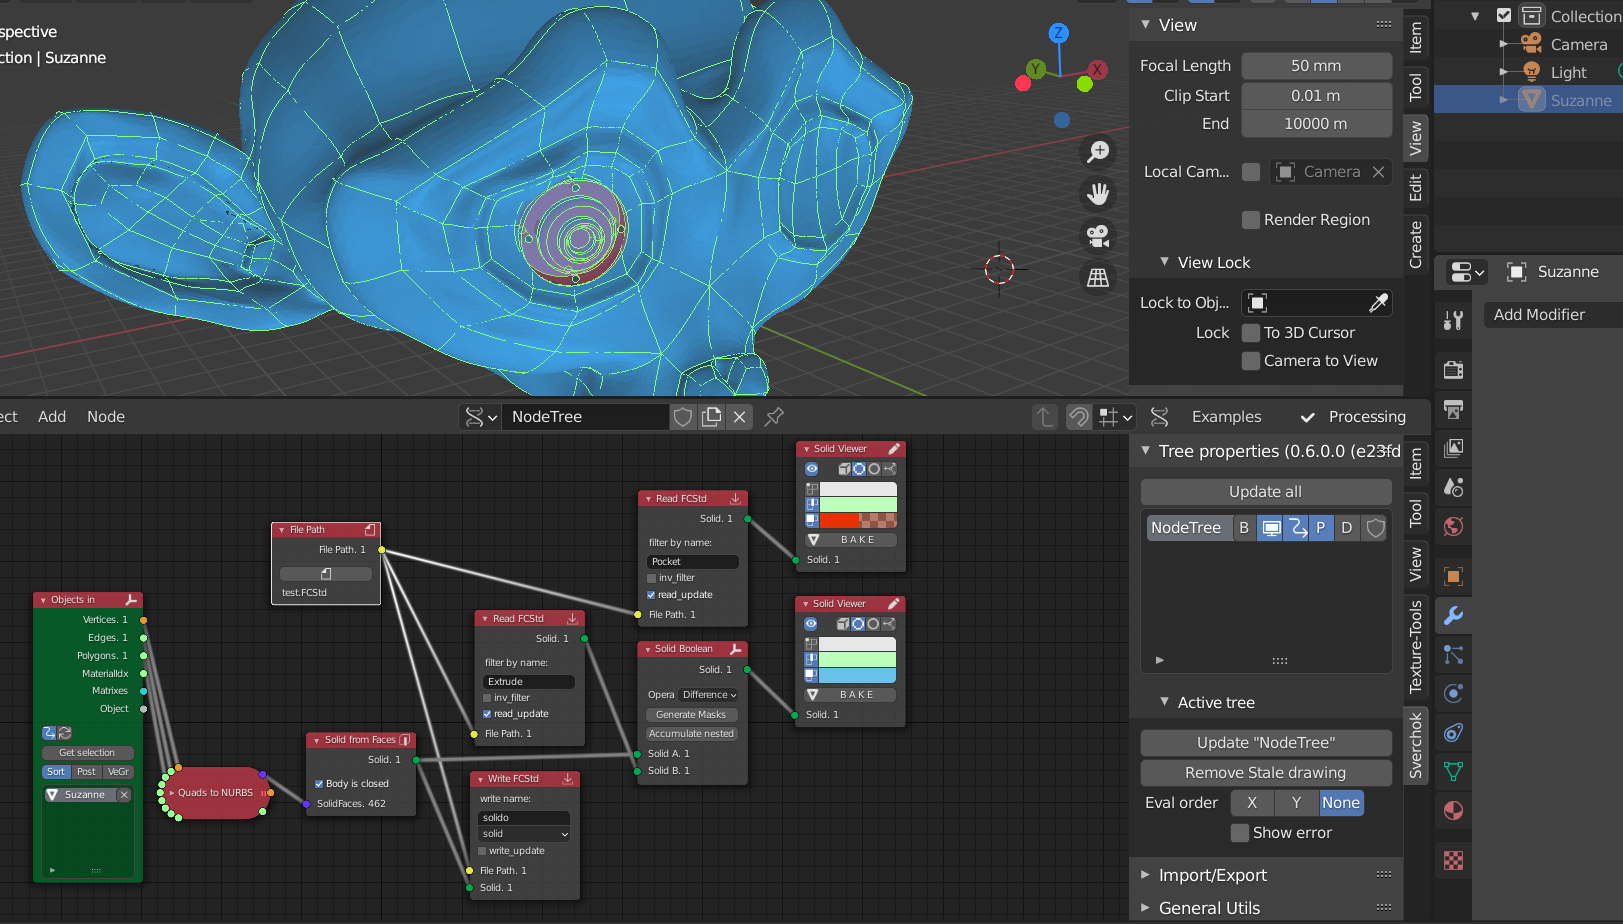Collapse the View panel
1623x924 pixels.
(1145, 24)
